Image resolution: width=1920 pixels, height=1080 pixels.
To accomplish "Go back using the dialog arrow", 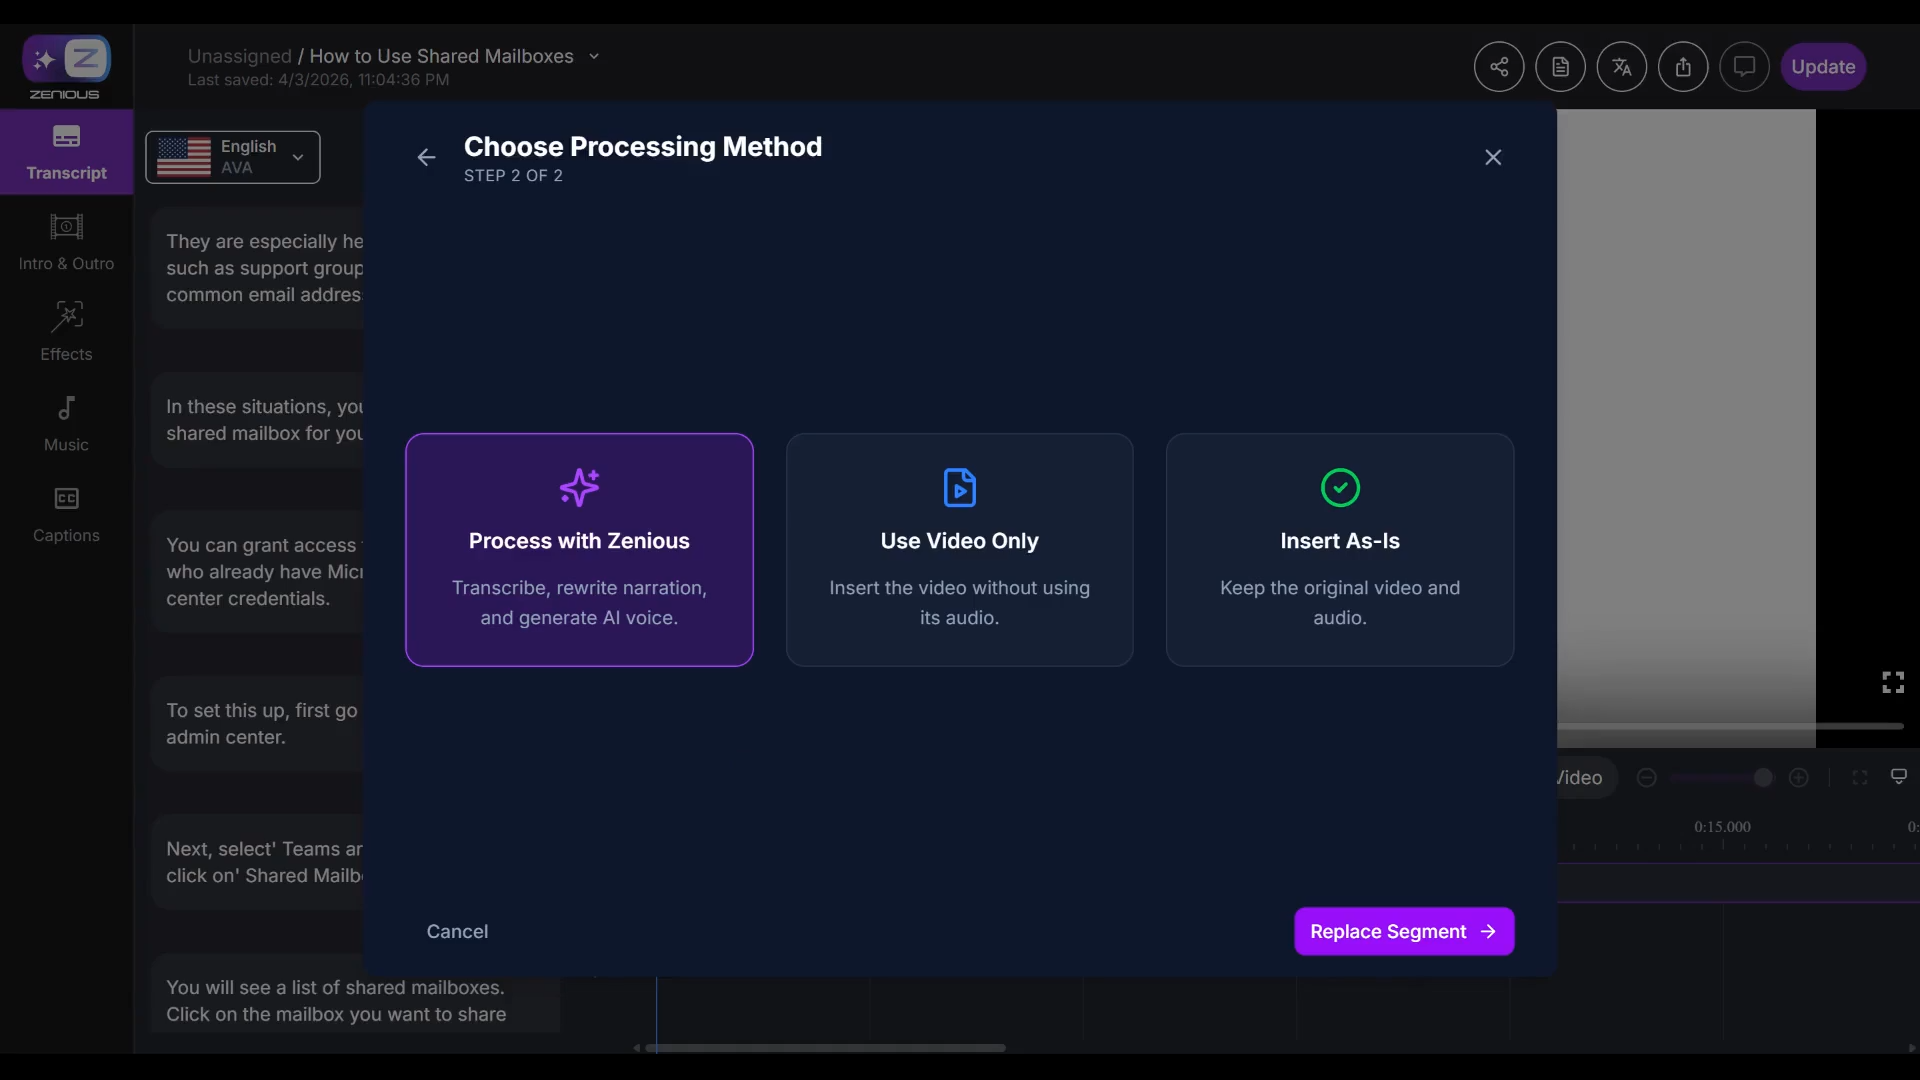I will click(x=426, y=157).
